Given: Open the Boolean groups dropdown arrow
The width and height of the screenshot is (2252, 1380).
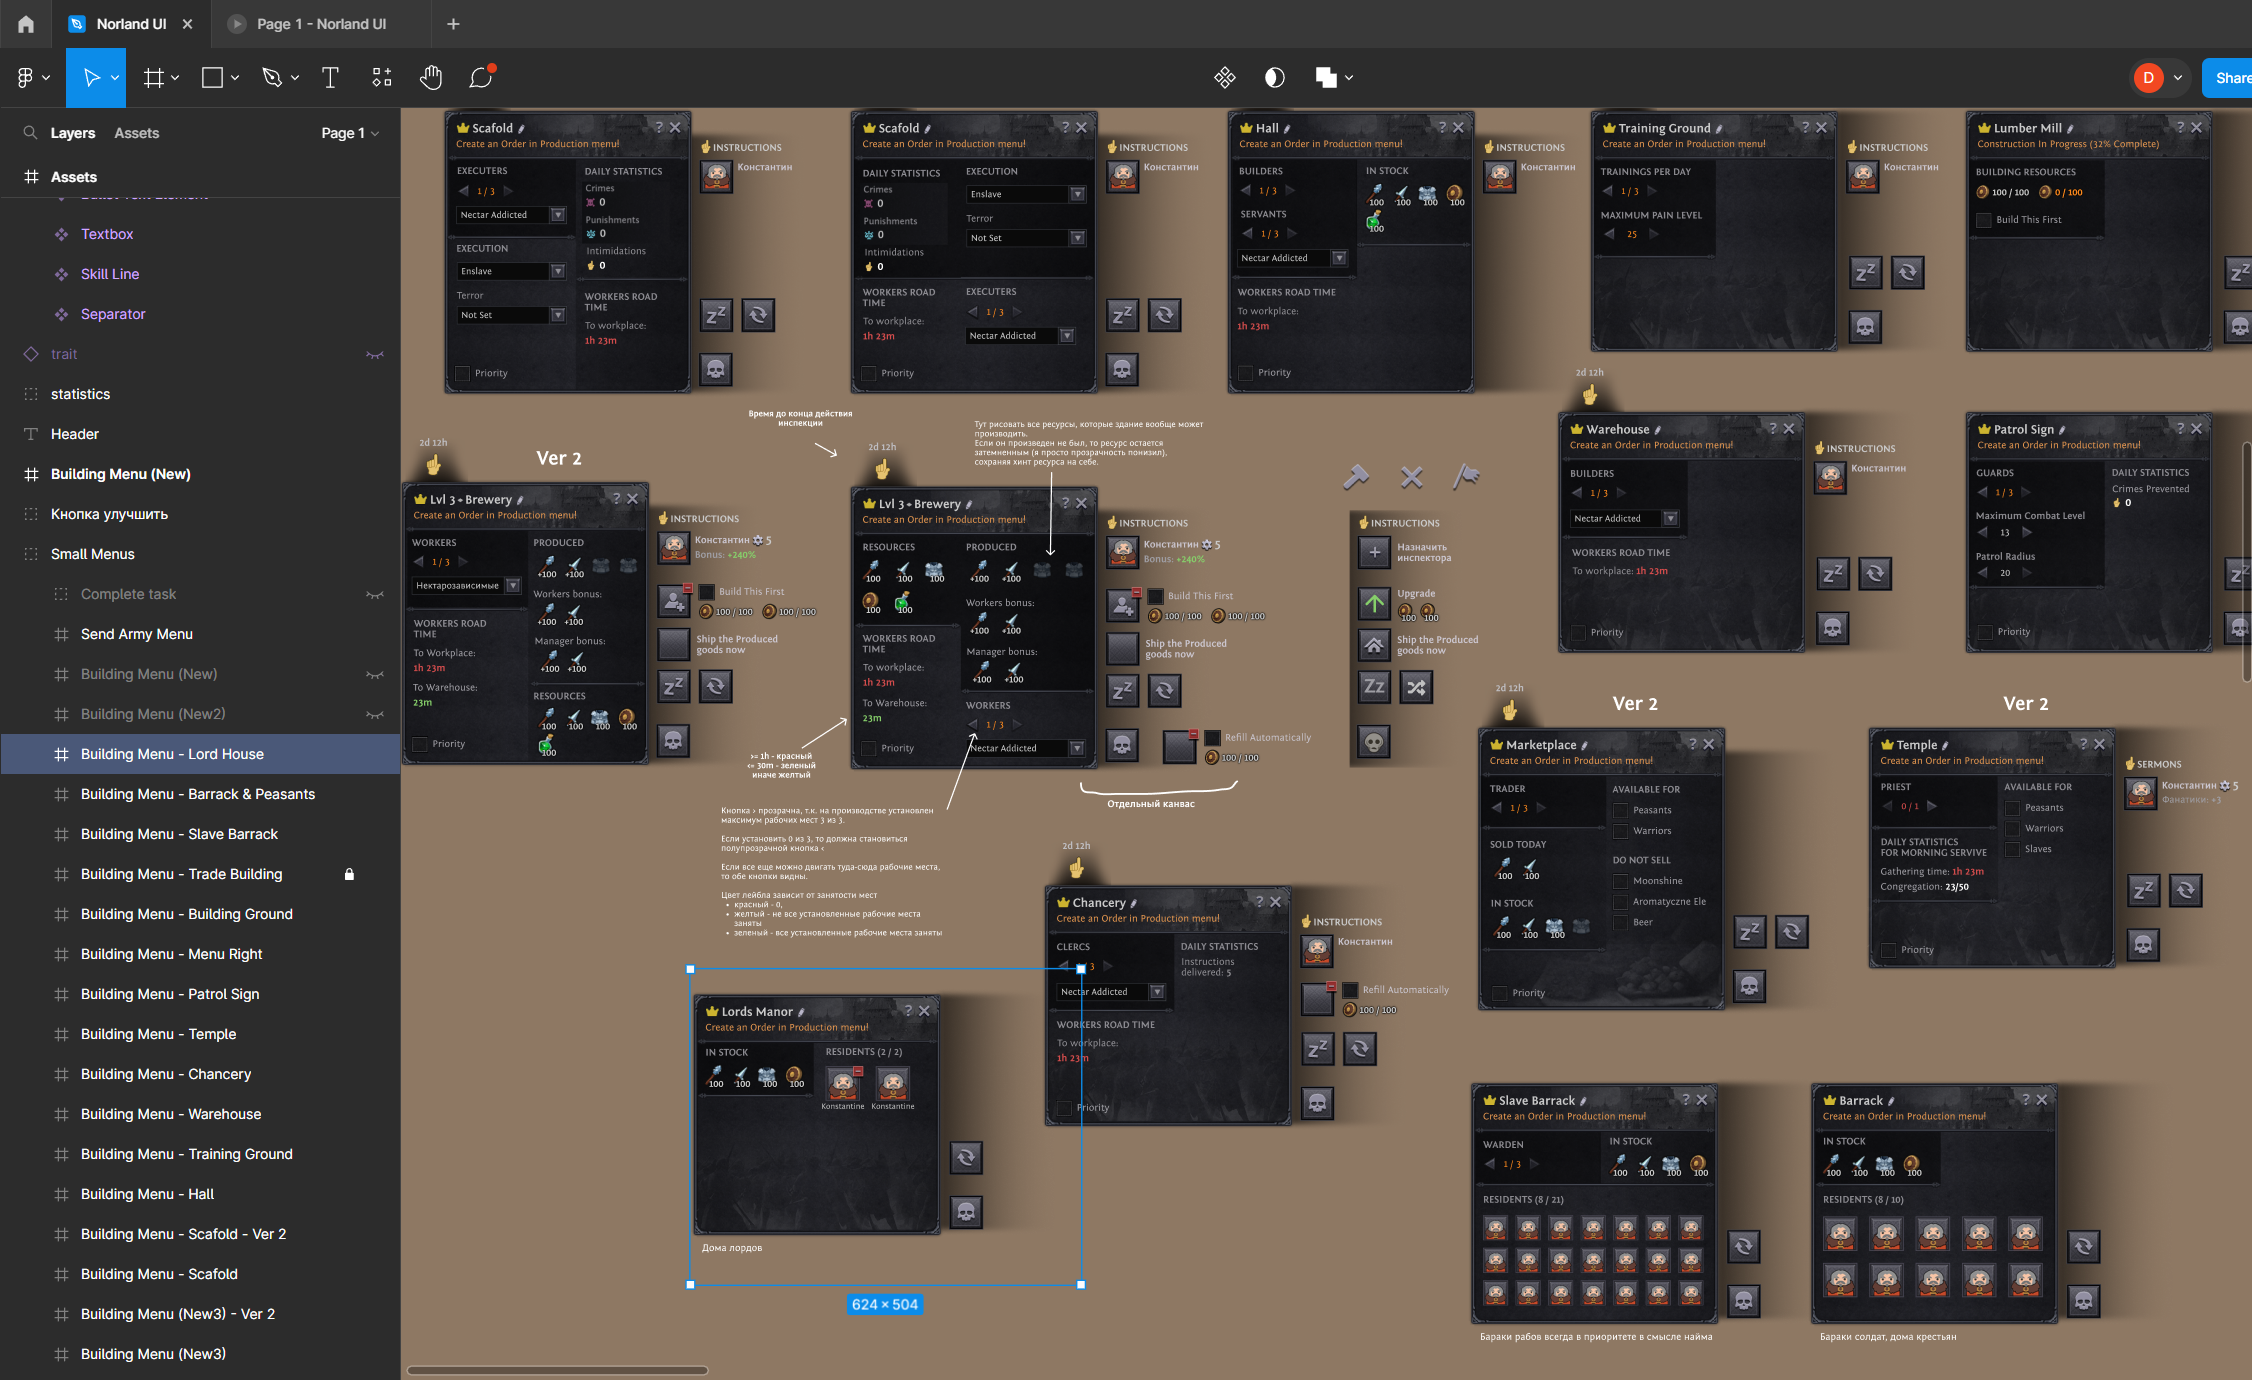Looking at the screenshot, I should [1349, 78].
